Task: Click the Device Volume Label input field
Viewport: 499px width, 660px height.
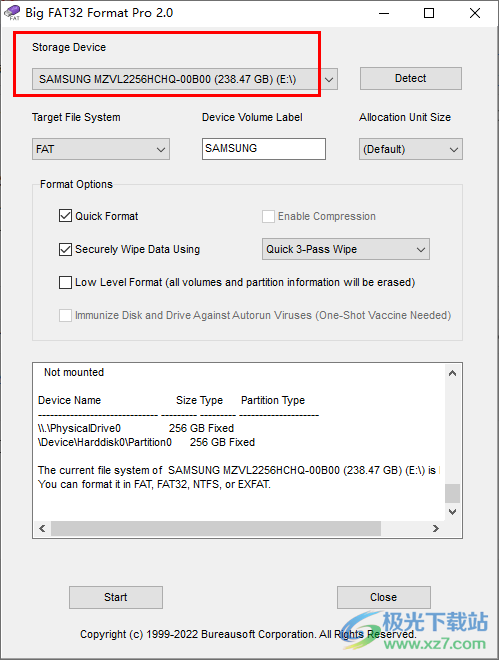Action: click(264, 149)
